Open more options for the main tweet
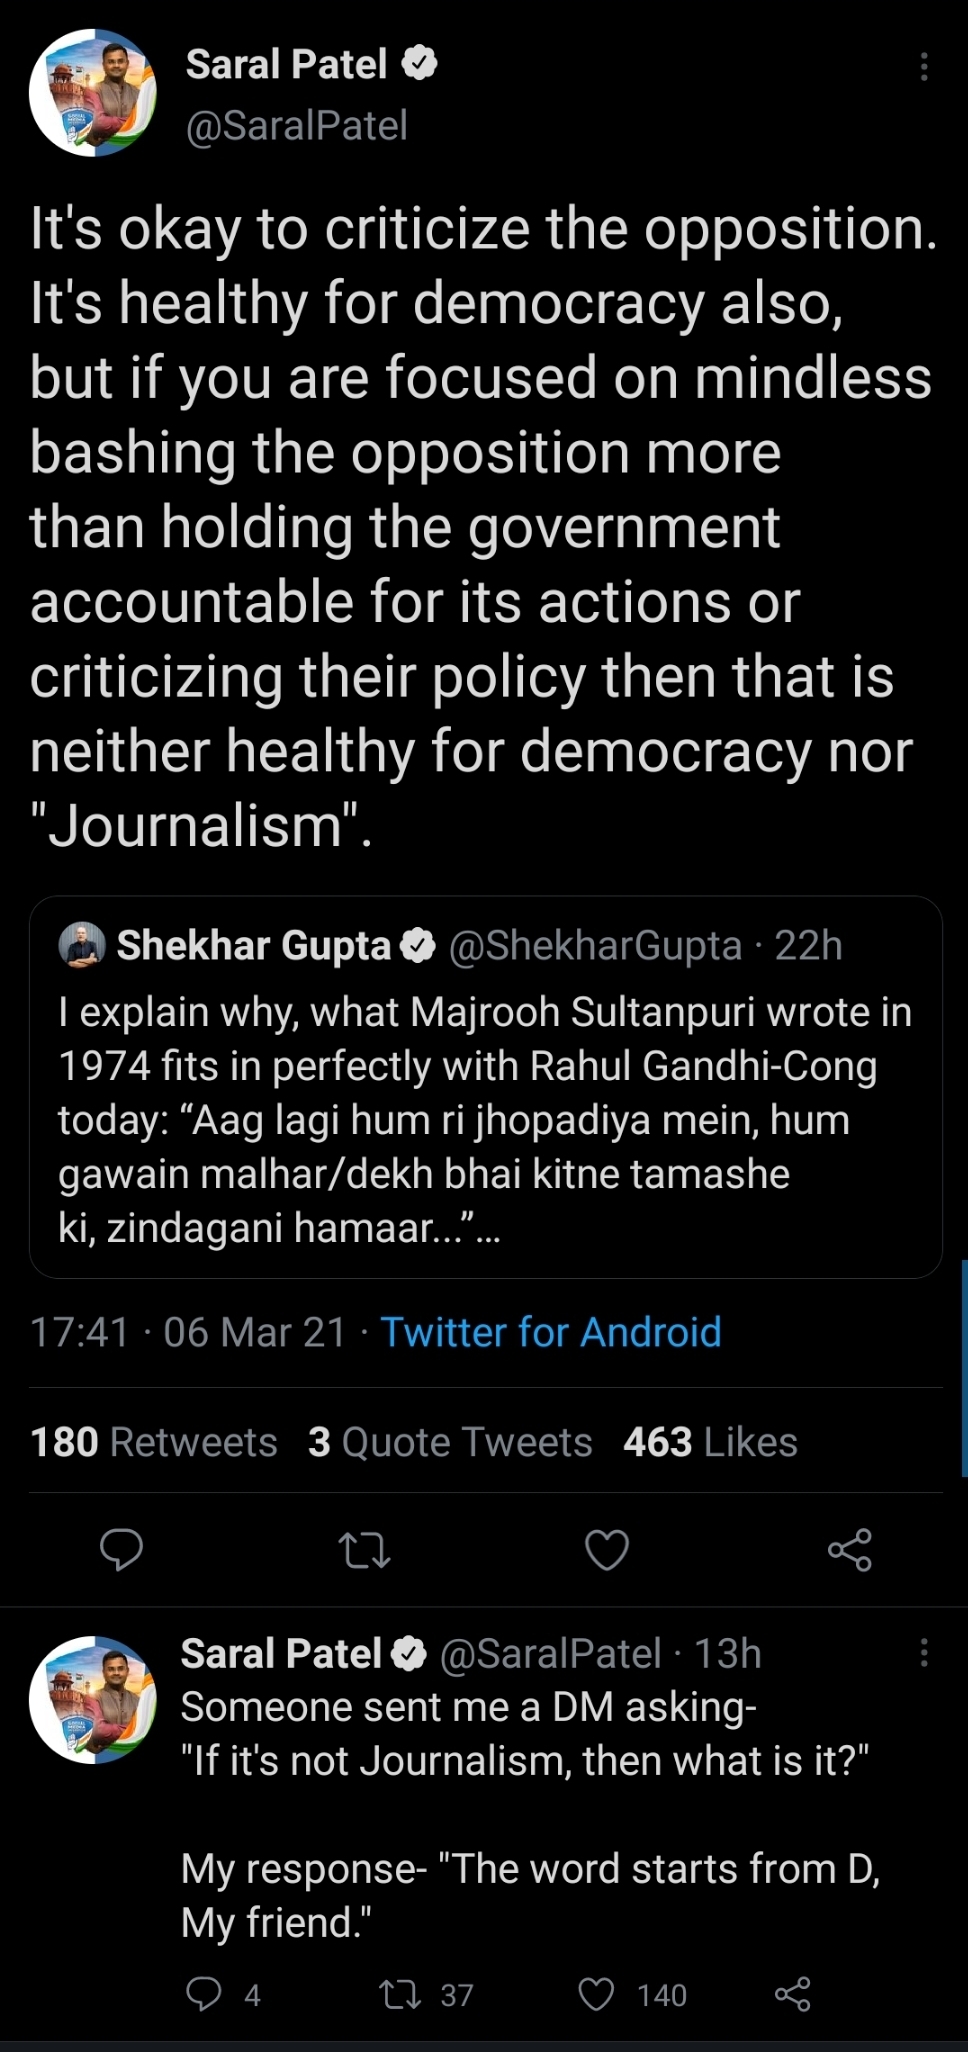This screenshot has width=968, height=2052. [x=924, y=67]
